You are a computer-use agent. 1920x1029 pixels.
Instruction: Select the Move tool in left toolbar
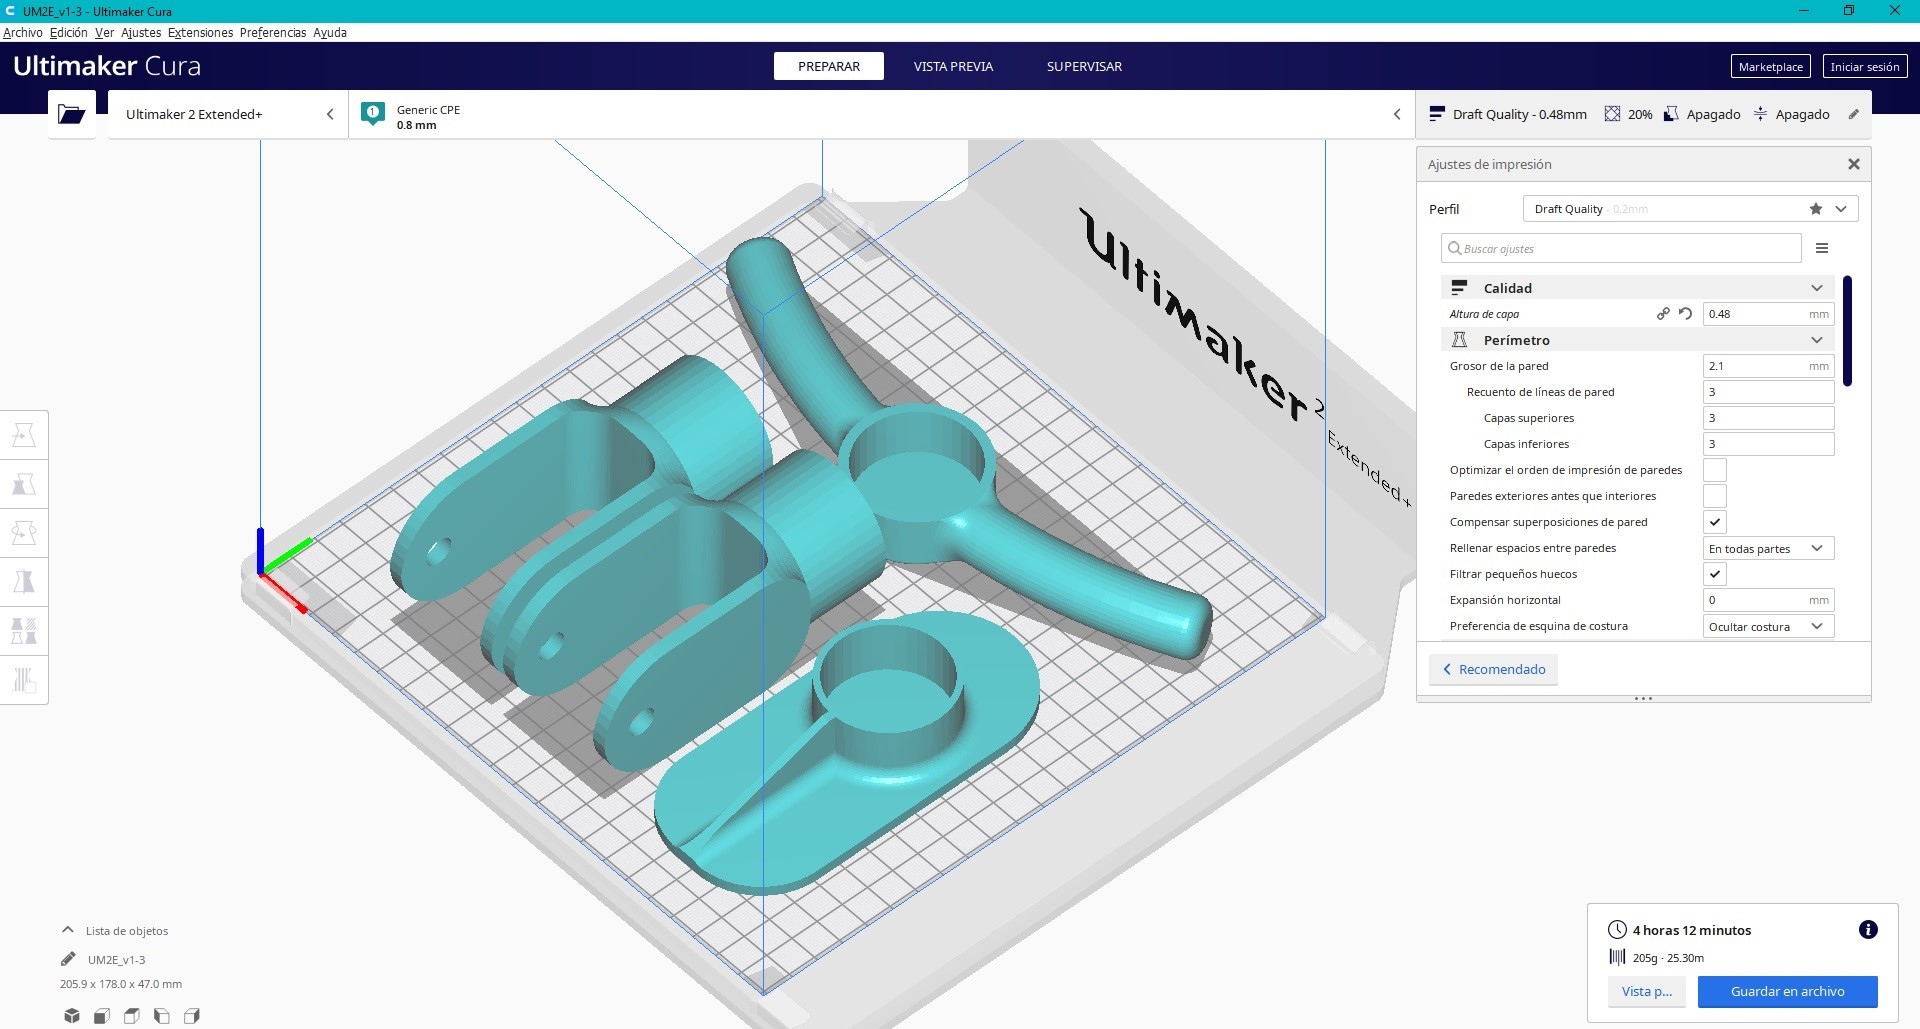pos(24,435)
